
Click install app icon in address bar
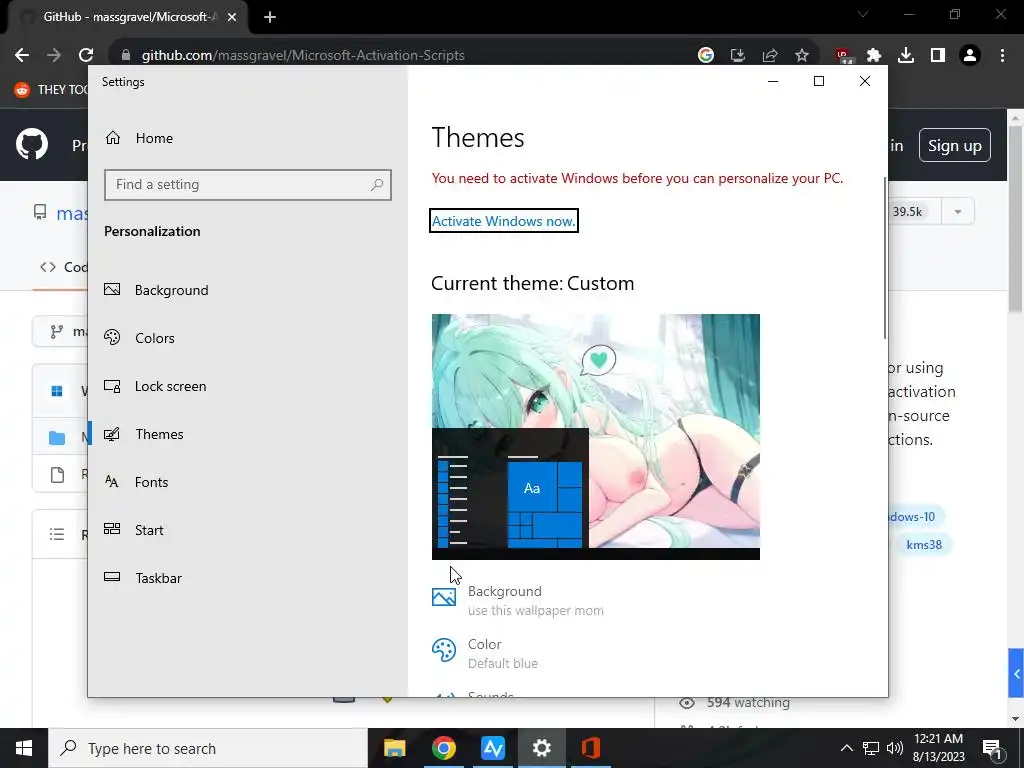pyautogui.click(x=738, y=56)
